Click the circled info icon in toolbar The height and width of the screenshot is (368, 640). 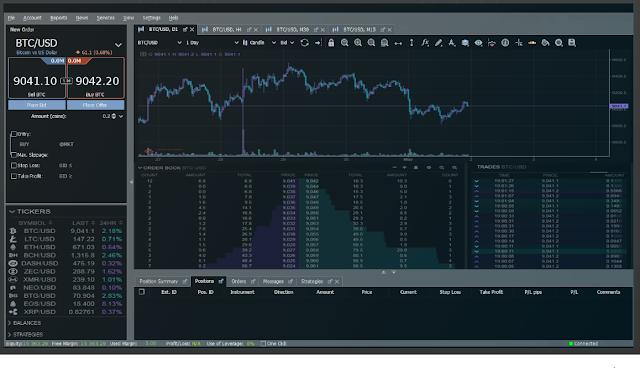tap(505, 43)
